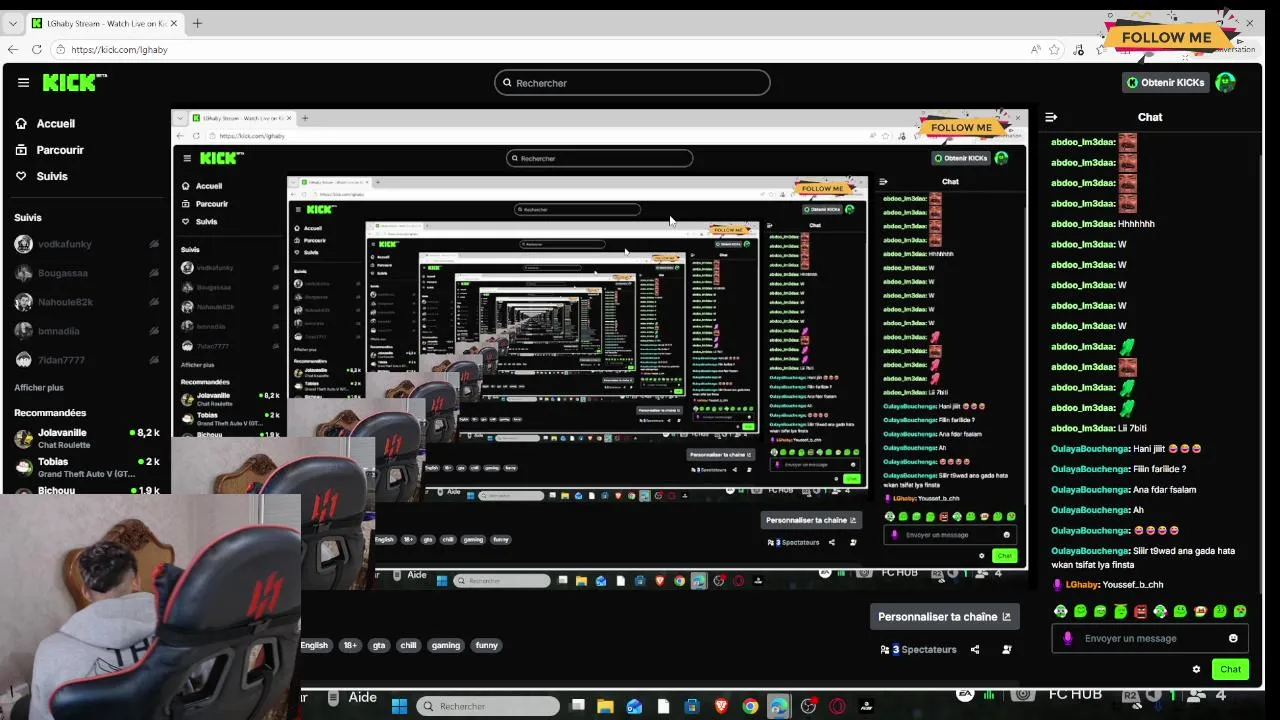Pick the red angry face emote
The width and height of the screenshot is (1280, 720).
[x=1140, y=611]
